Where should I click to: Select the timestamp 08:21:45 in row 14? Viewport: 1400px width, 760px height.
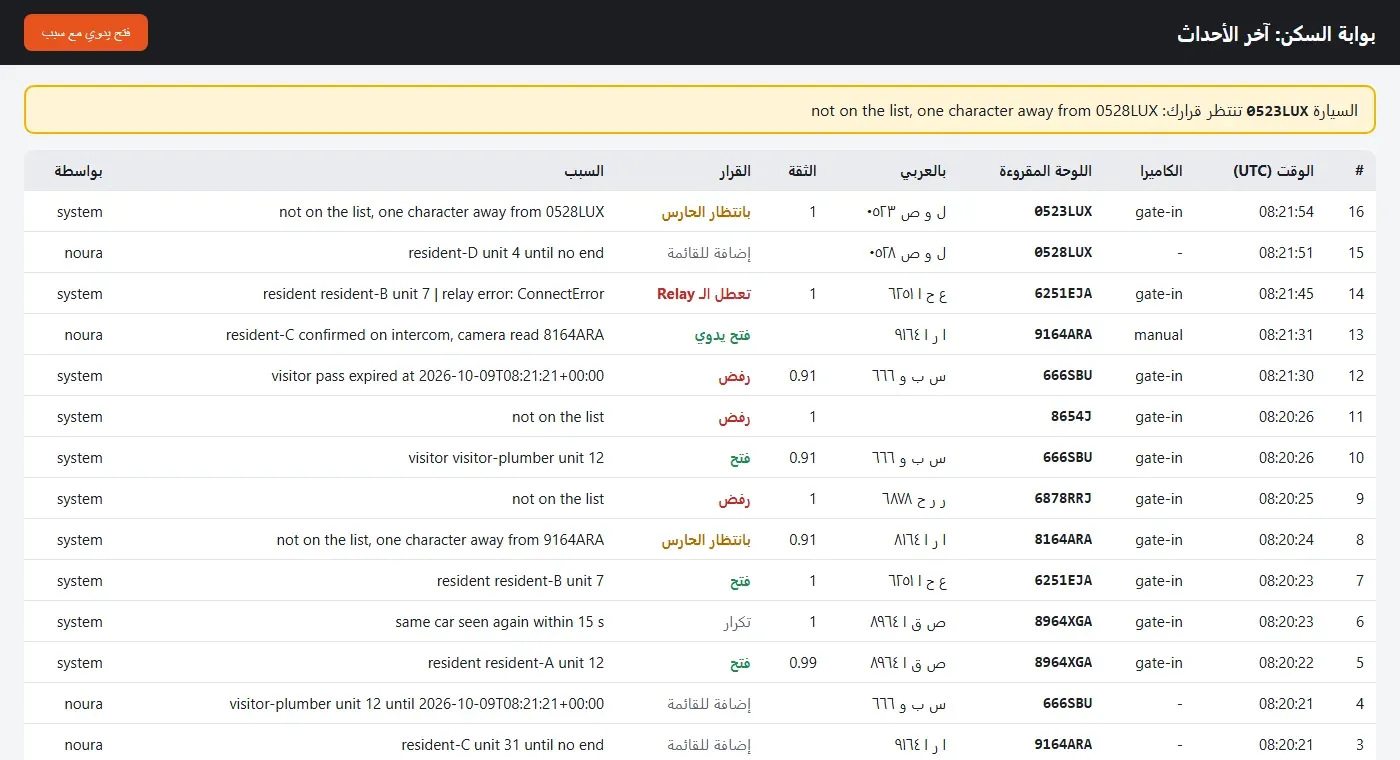1286,294
